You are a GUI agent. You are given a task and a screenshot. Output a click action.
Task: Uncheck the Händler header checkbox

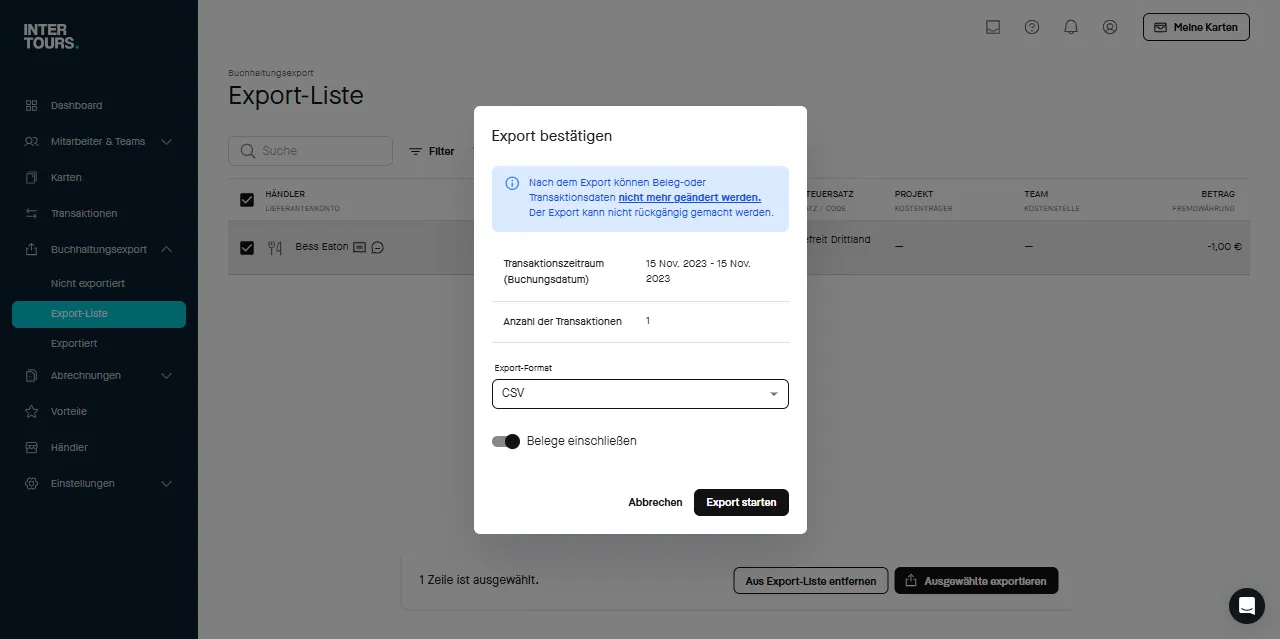(246, 199)
